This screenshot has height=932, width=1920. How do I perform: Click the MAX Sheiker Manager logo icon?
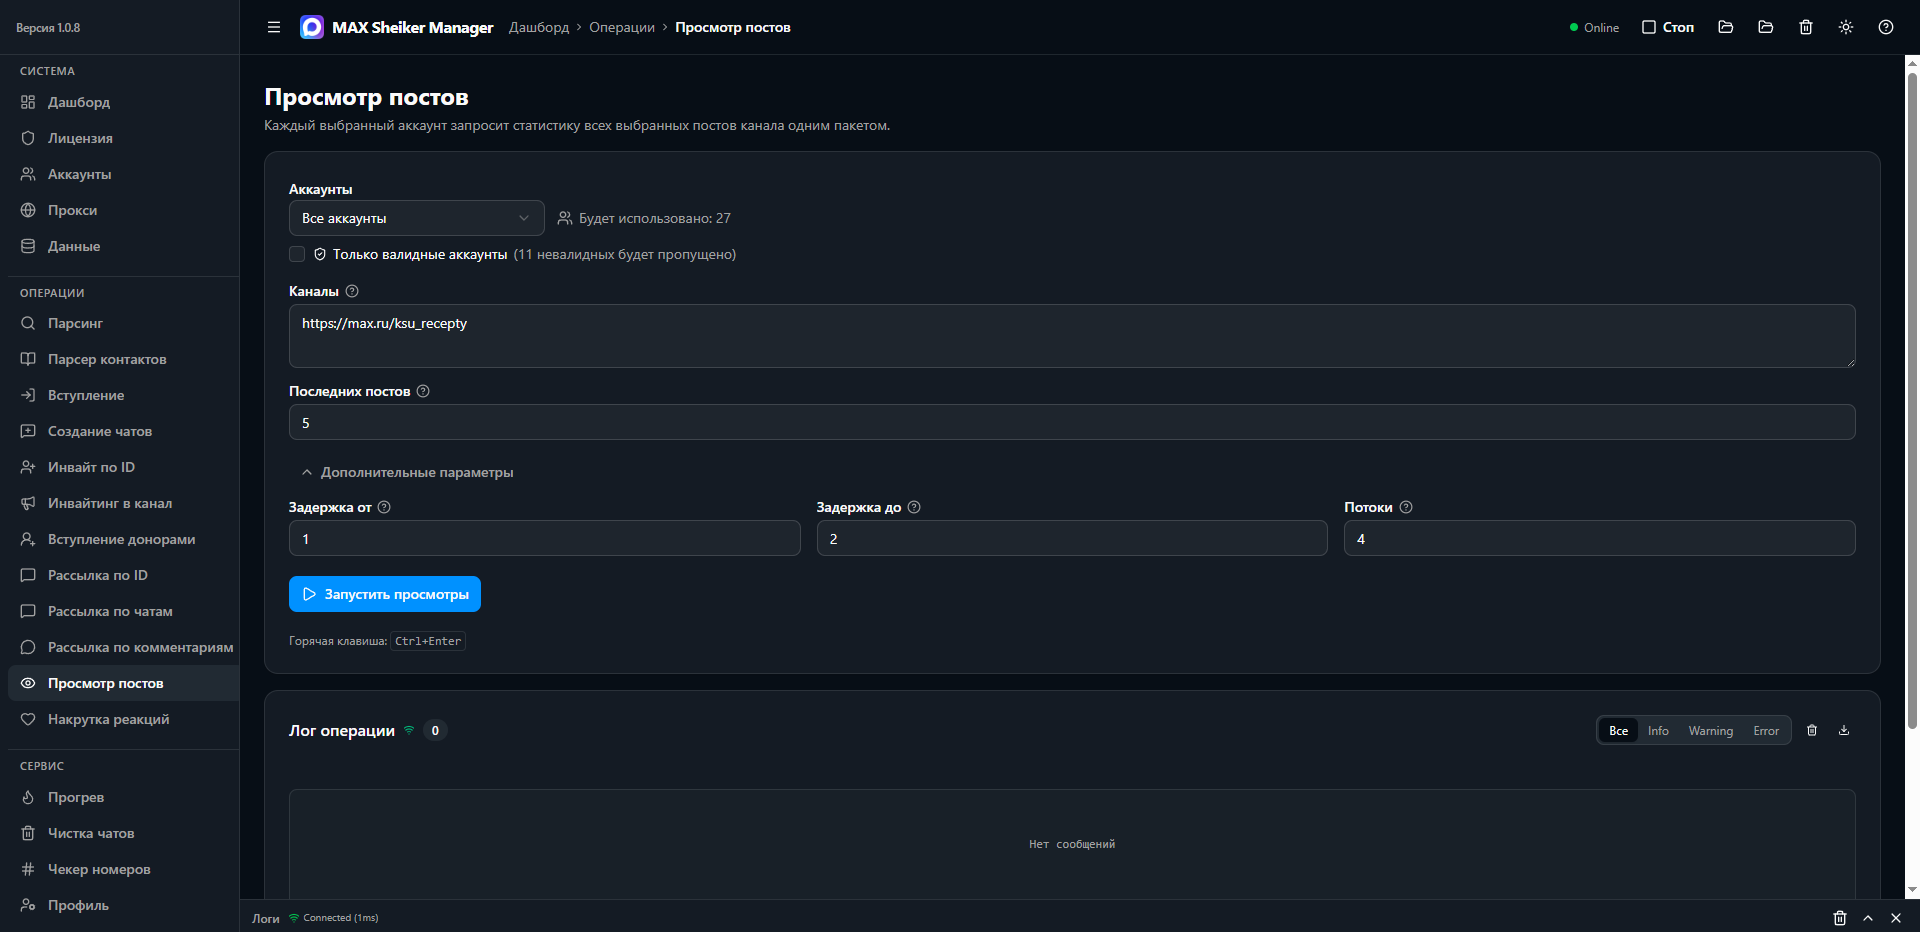[312, 27]
